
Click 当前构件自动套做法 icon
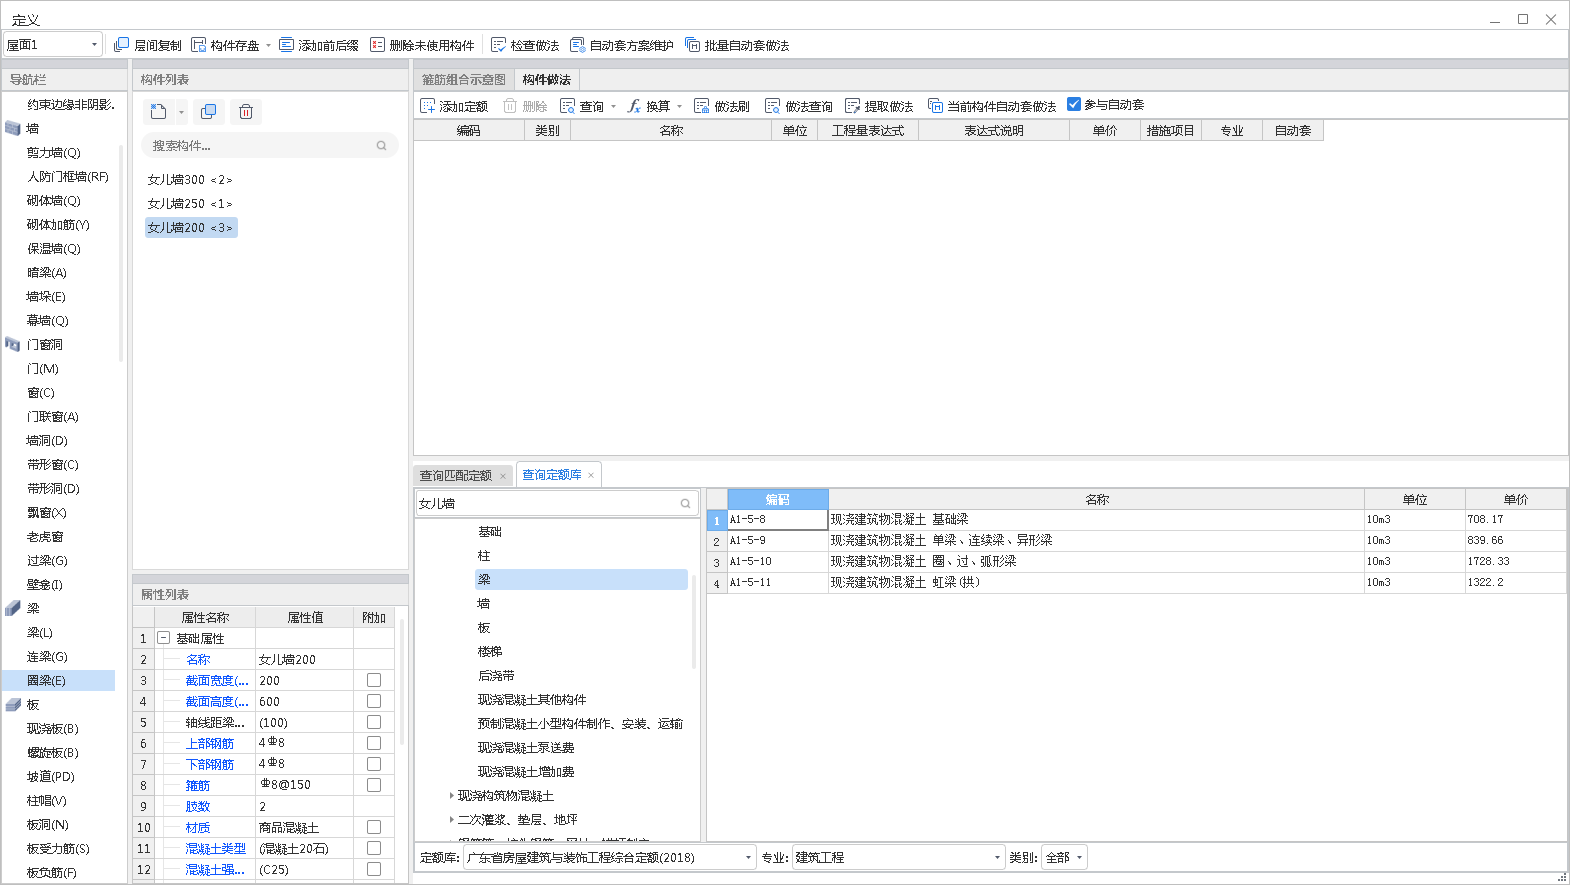pos(935,106)
